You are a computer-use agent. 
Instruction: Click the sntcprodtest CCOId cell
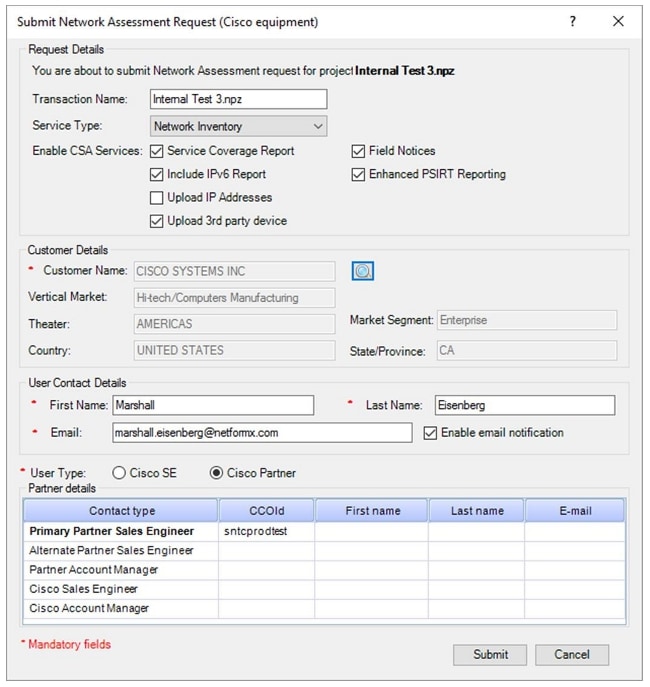tap(266, 531)
